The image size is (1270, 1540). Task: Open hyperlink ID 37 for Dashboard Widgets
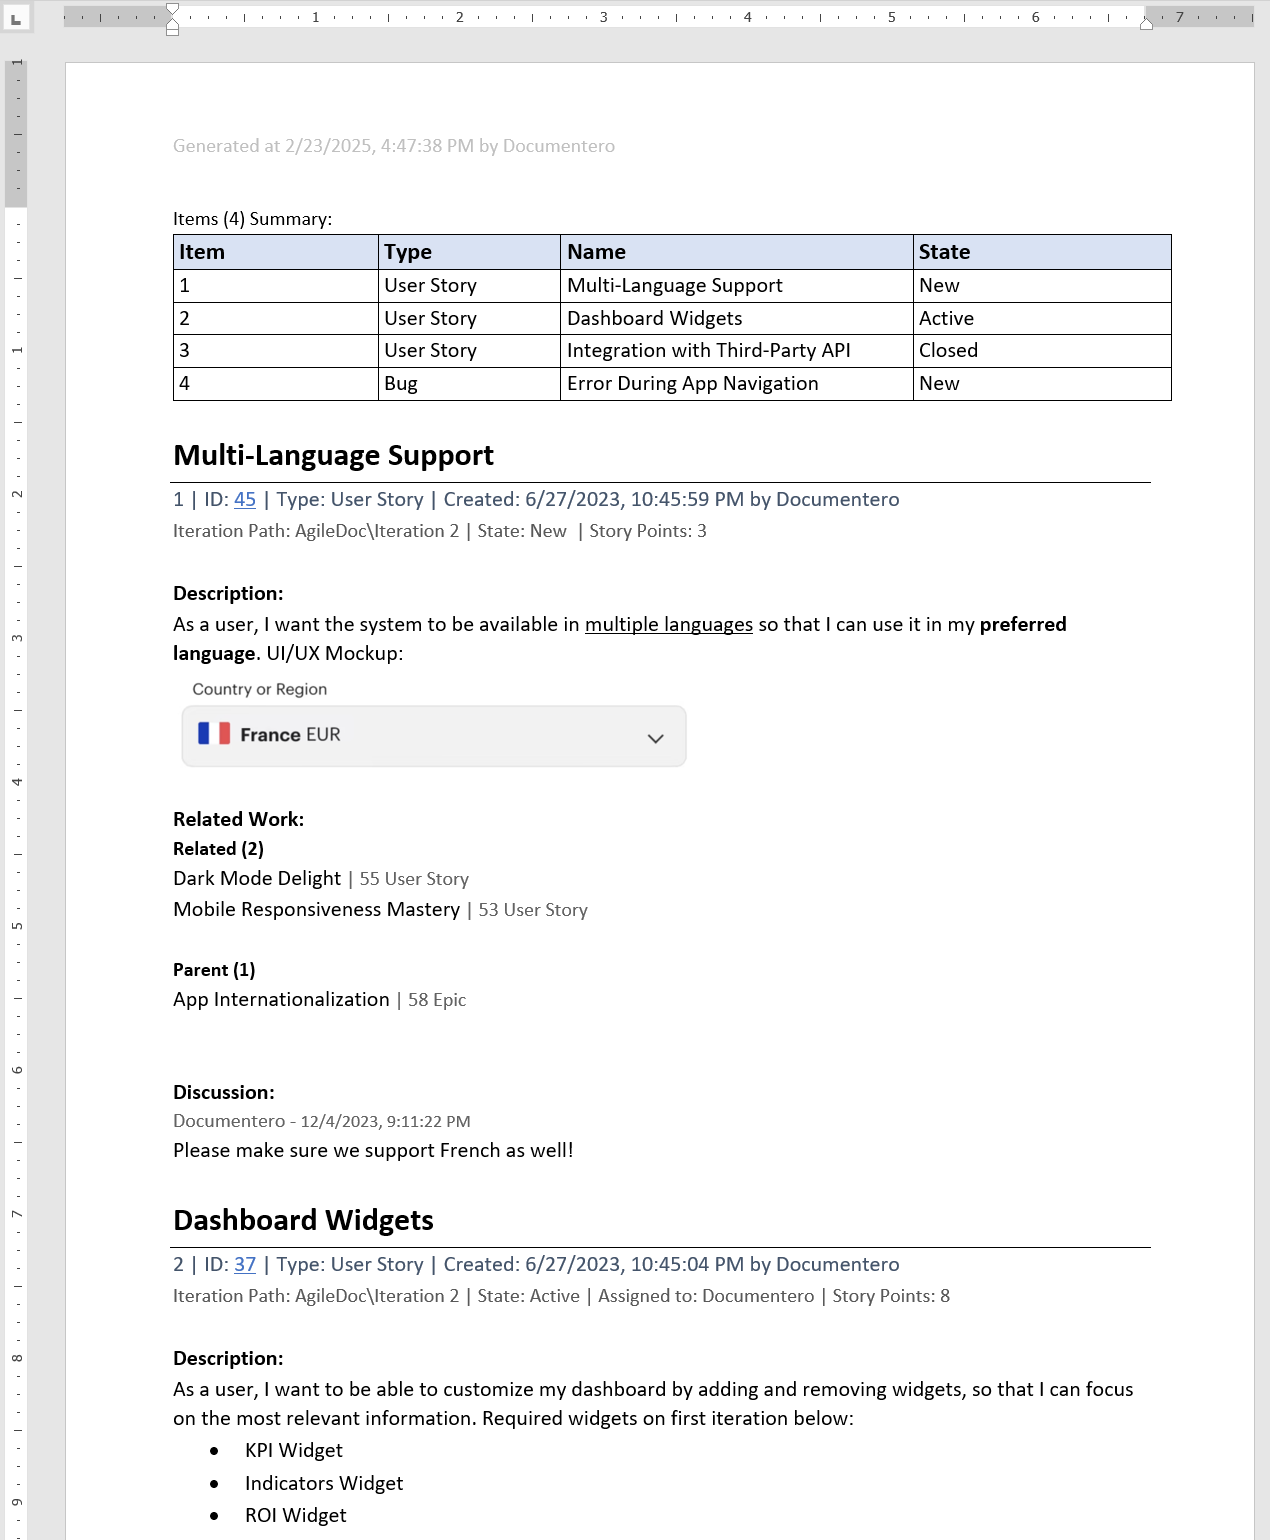(245, 1264)
